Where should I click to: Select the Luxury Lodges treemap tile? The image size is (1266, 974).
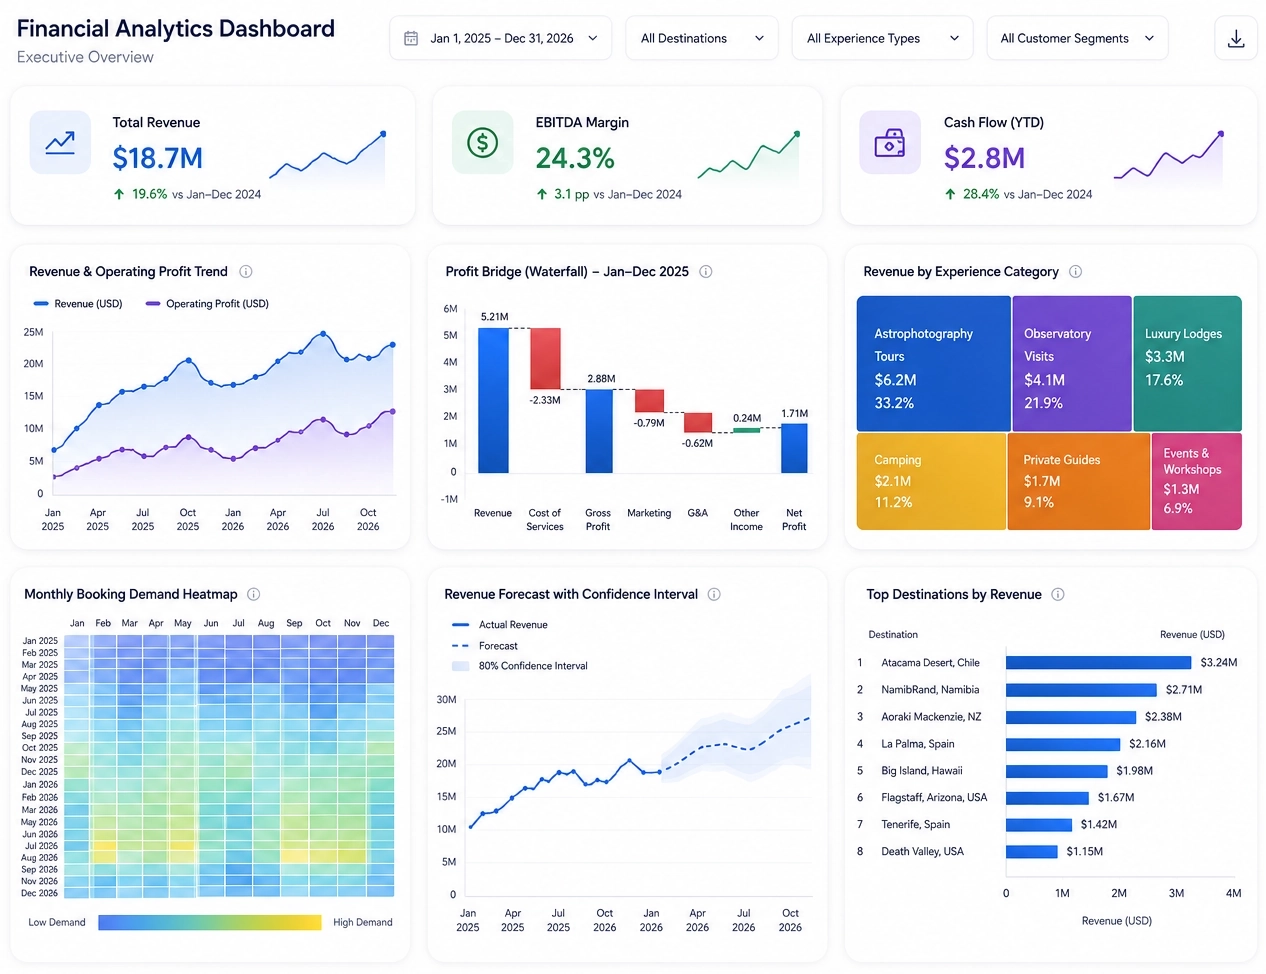tap(1187, 363)
